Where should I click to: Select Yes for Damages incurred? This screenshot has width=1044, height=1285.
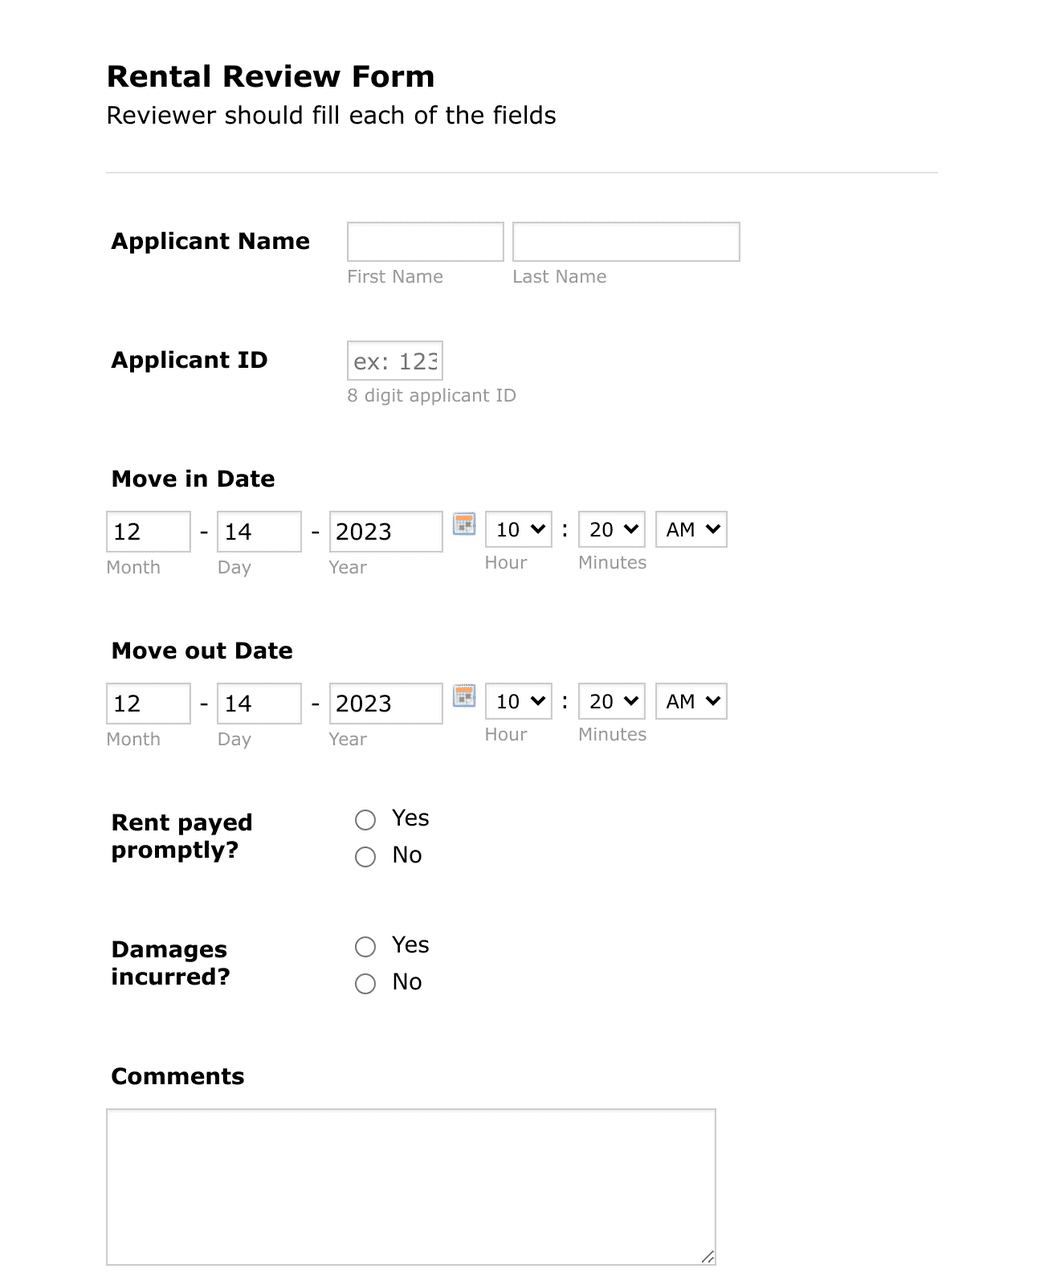(x=365, y=946)
